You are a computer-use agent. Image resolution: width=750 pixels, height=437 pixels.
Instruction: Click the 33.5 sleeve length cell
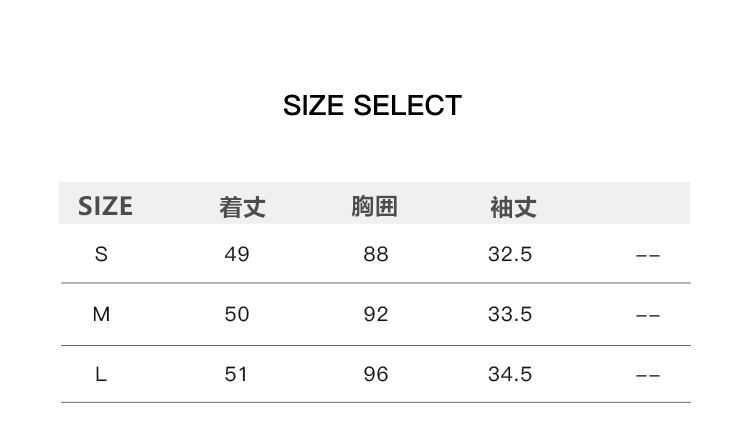coord(510,315)
